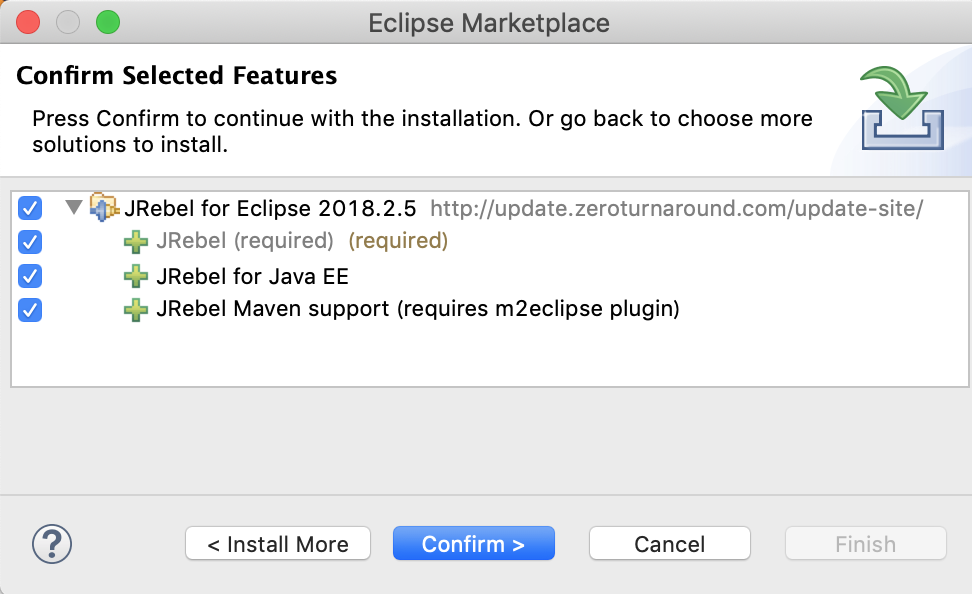Open help with the question mark icon
Viewport: 972px width, 594px height.
[52, 544]
